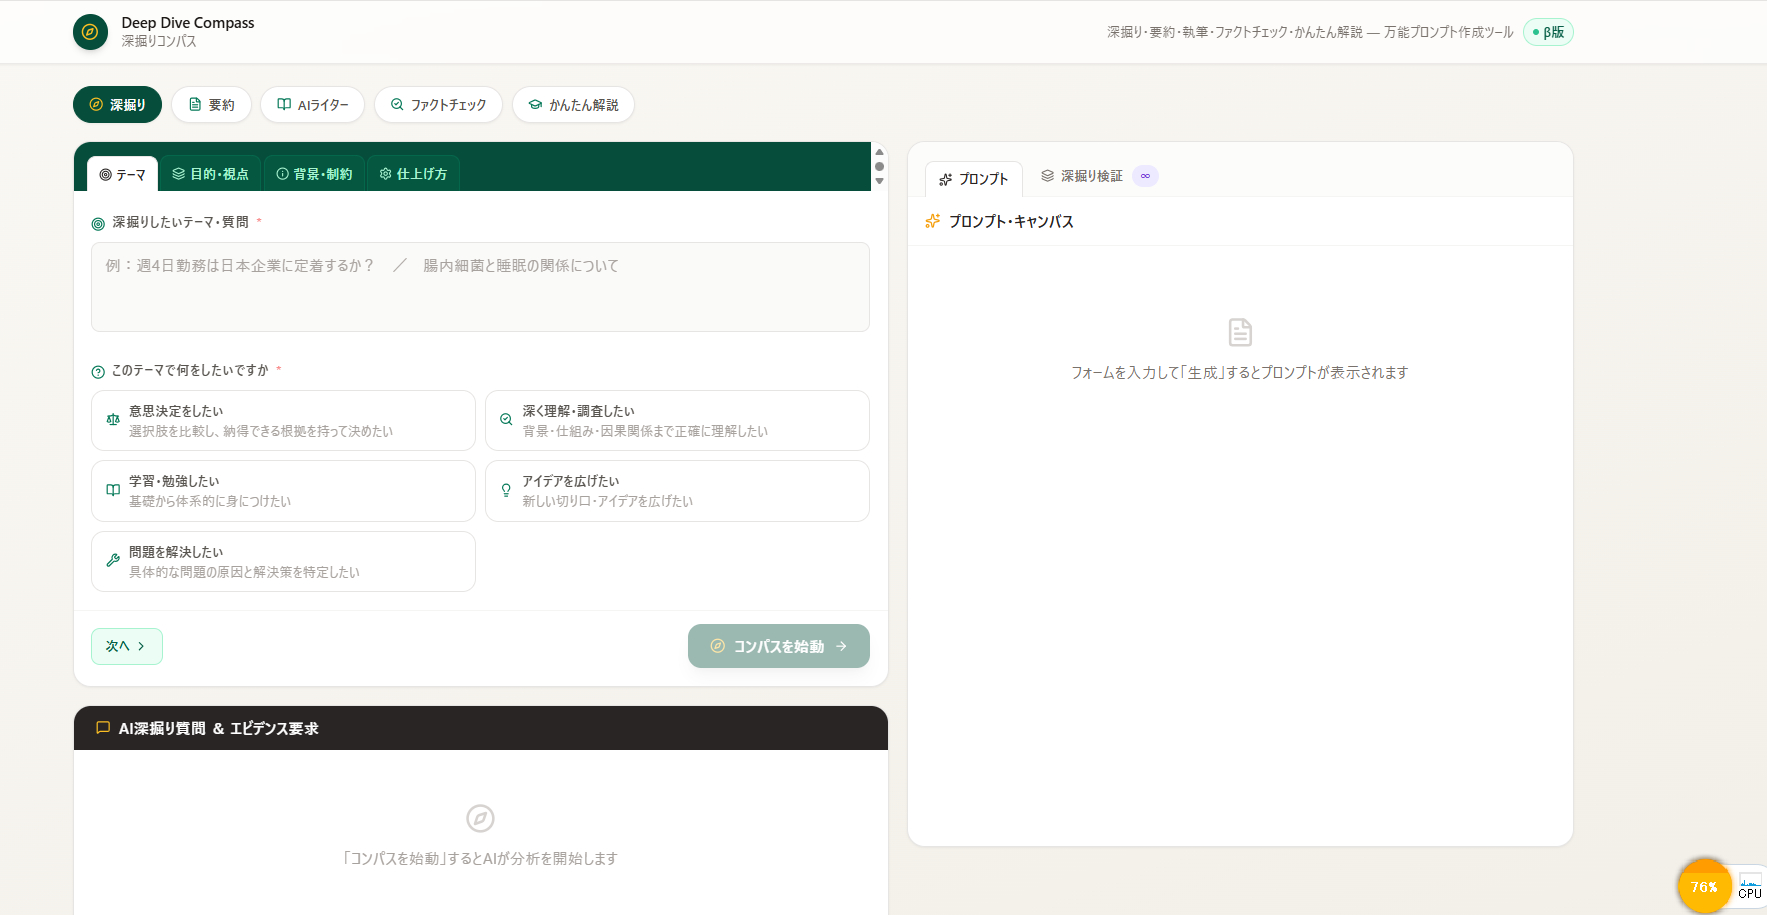Viewport: 1767px width, 915px height.
Task: Click the 「コンパスを始動」するとAIが分析 message
Action: 480,858
